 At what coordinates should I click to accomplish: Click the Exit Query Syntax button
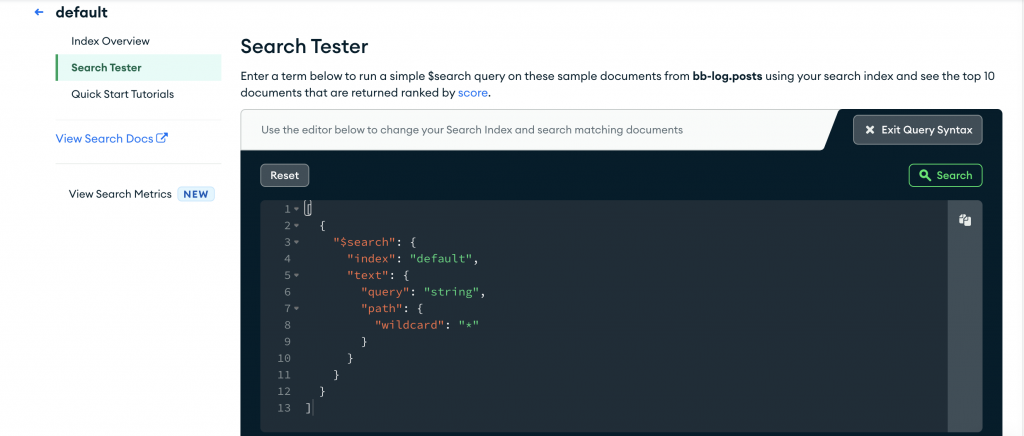[x=918, y=130]
